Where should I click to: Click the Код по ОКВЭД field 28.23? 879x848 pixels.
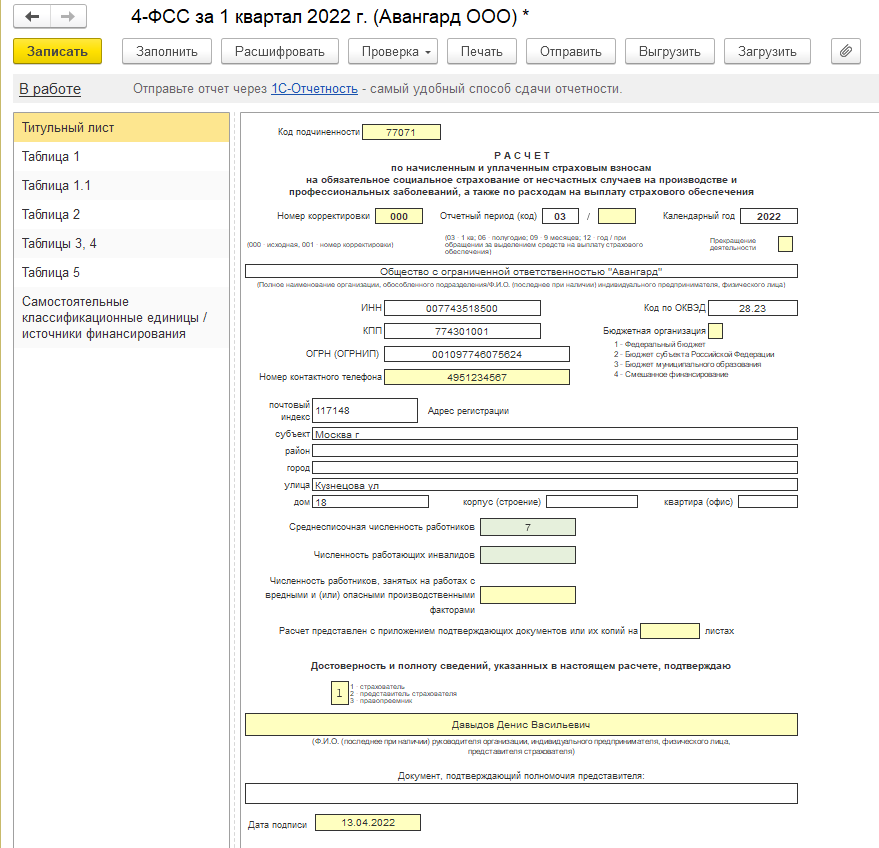(753, 308)
